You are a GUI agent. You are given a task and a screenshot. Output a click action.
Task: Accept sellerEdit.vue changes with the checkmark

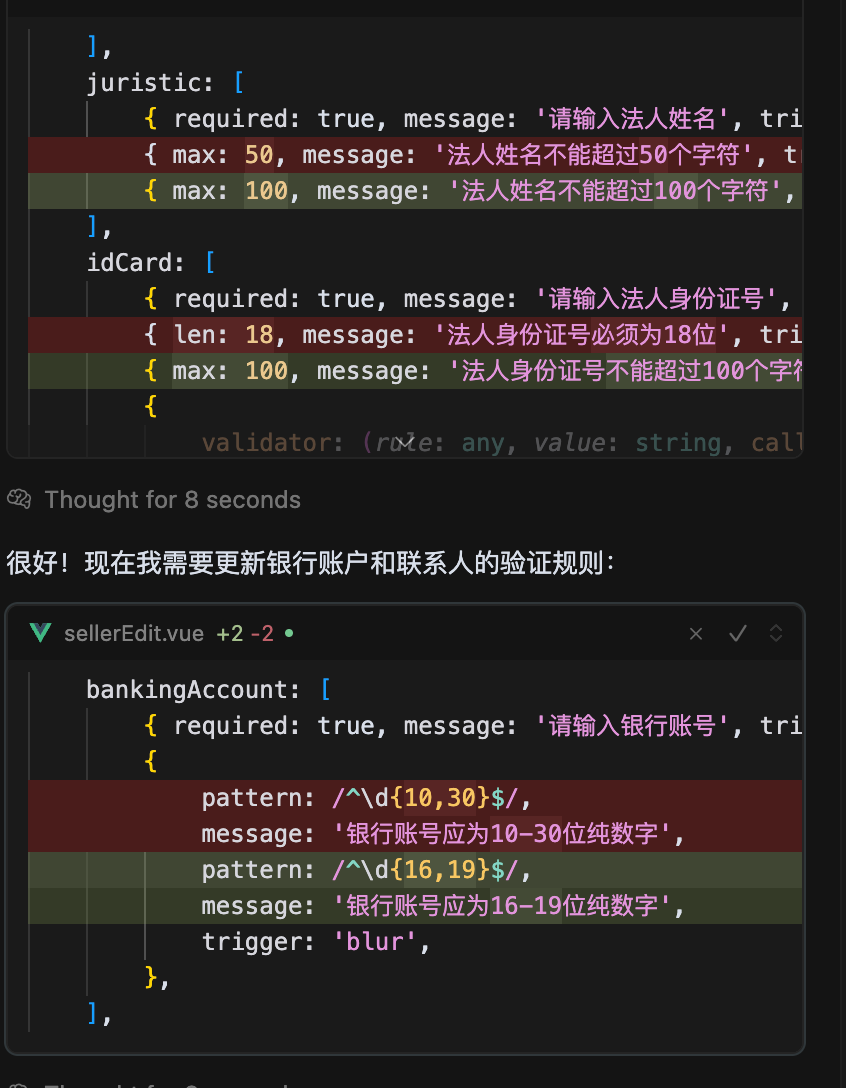737,634
